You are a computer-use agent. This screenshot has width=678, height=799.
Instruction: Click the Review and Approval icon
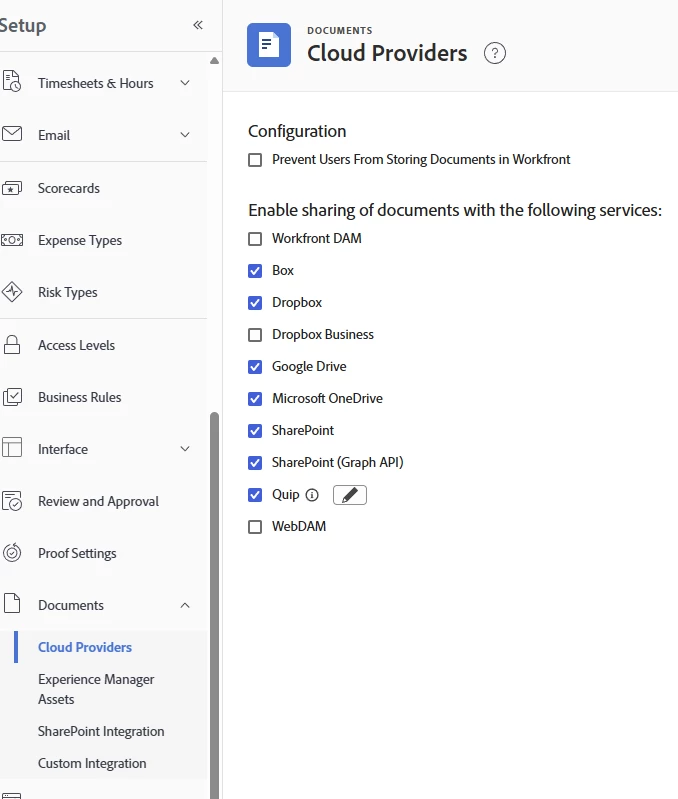click(x=12, y=501)
